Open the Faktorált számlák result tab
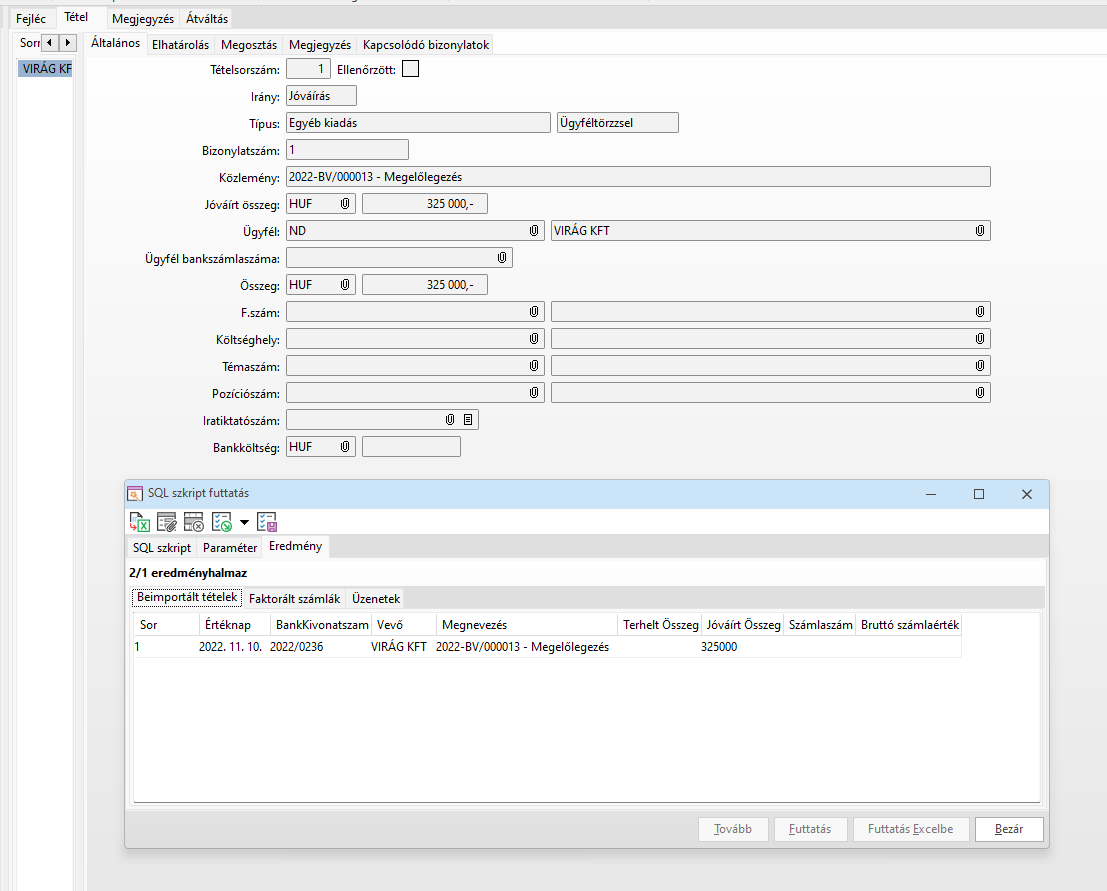 click(295, 599)
